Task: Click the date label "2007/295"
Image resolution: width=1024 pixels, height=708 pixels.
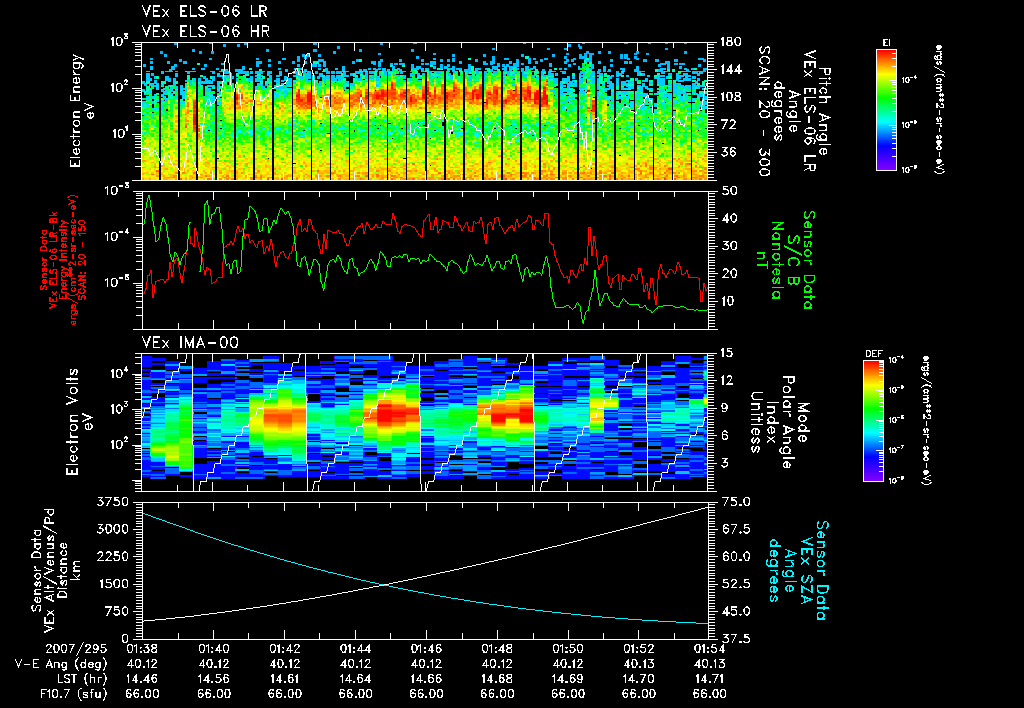Action: [x=78, y=649]
